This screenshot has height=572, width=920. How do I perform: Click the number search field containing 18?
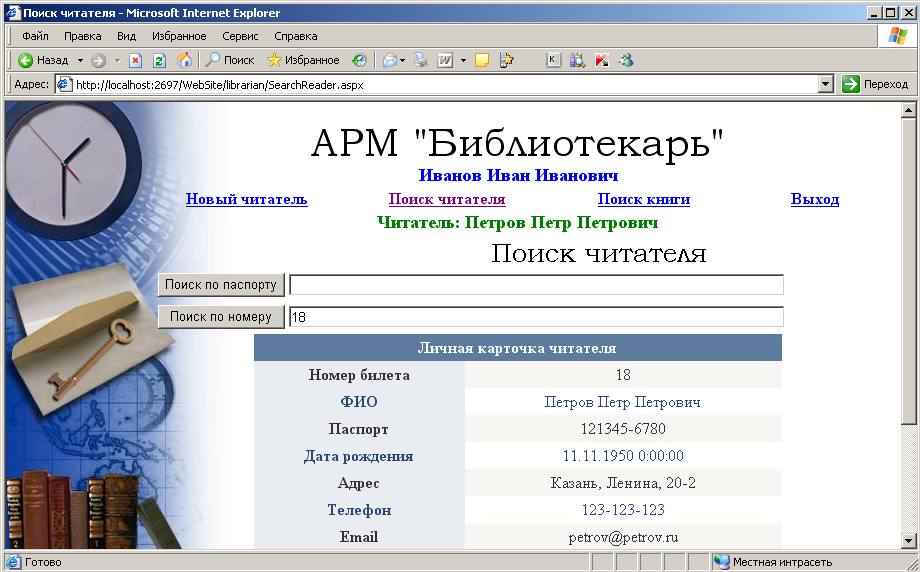tap(536, 317)
